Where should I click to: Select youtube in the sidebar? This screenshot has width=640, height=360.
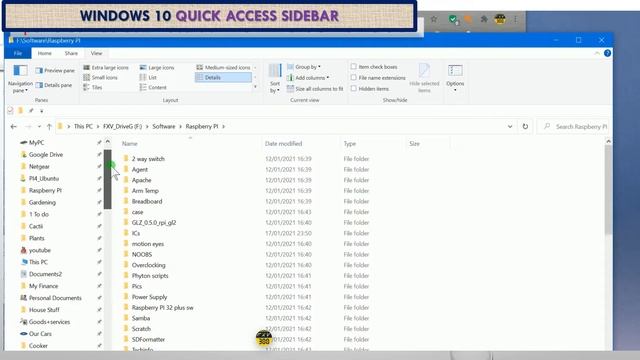click(x=40, y=250)
